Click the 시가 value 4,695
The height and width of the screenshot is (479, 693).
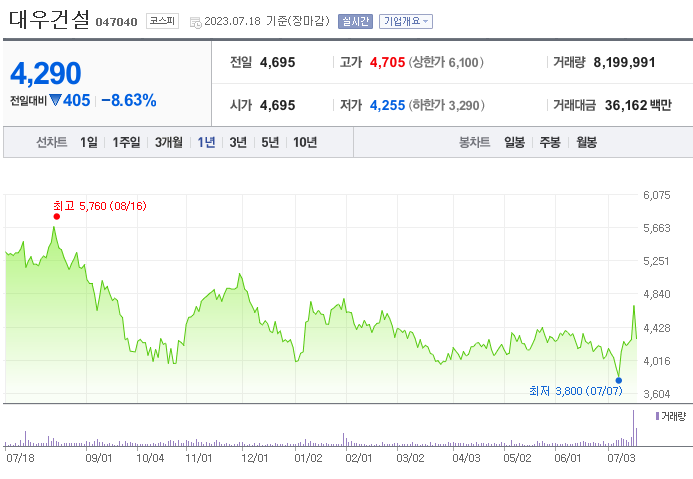click(278, 106)
